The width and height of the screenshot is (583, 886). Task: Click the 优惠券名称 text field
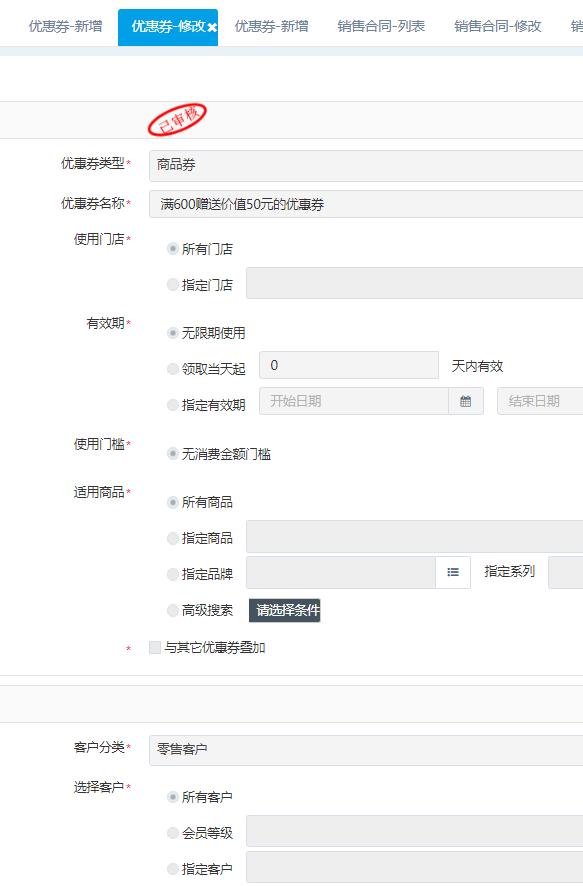pos(366,204)
